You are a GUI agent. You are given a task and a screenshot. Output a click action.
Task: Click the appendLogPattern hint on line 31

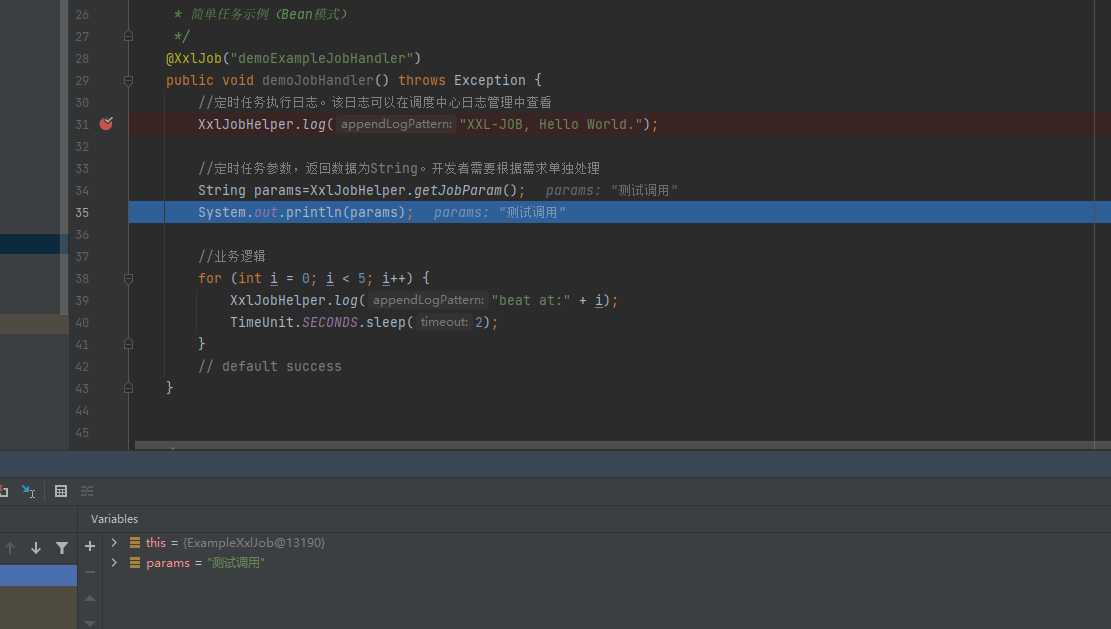coord(396,124)
